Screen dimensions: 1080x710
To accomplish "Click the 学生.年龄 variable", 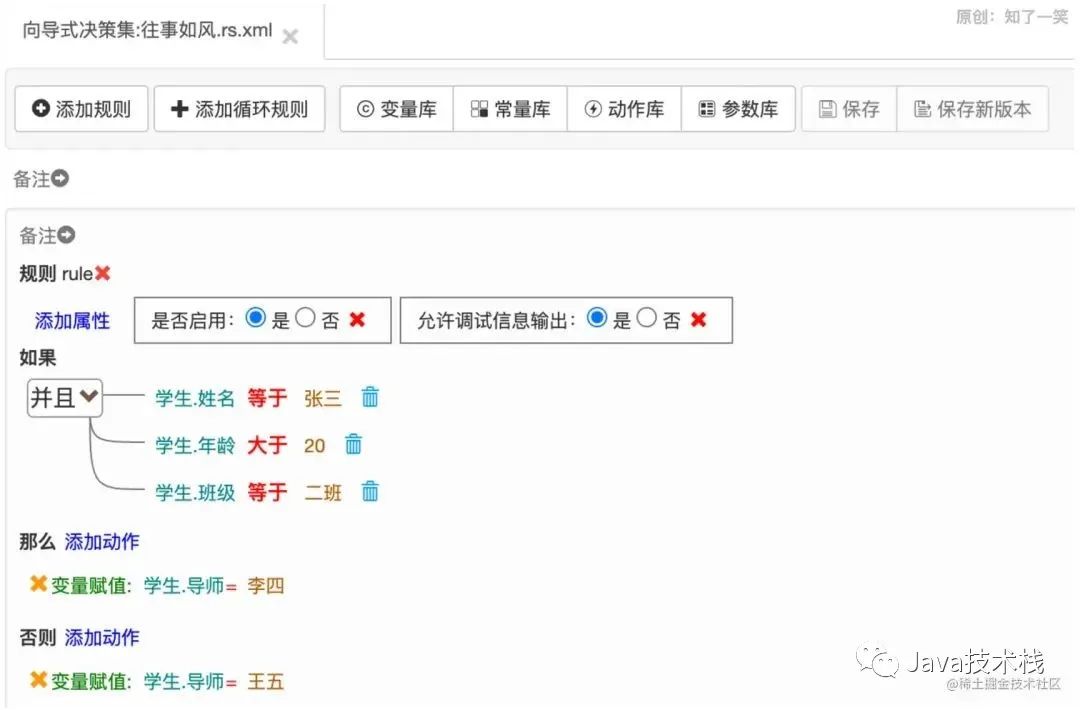I will (195, 446).
